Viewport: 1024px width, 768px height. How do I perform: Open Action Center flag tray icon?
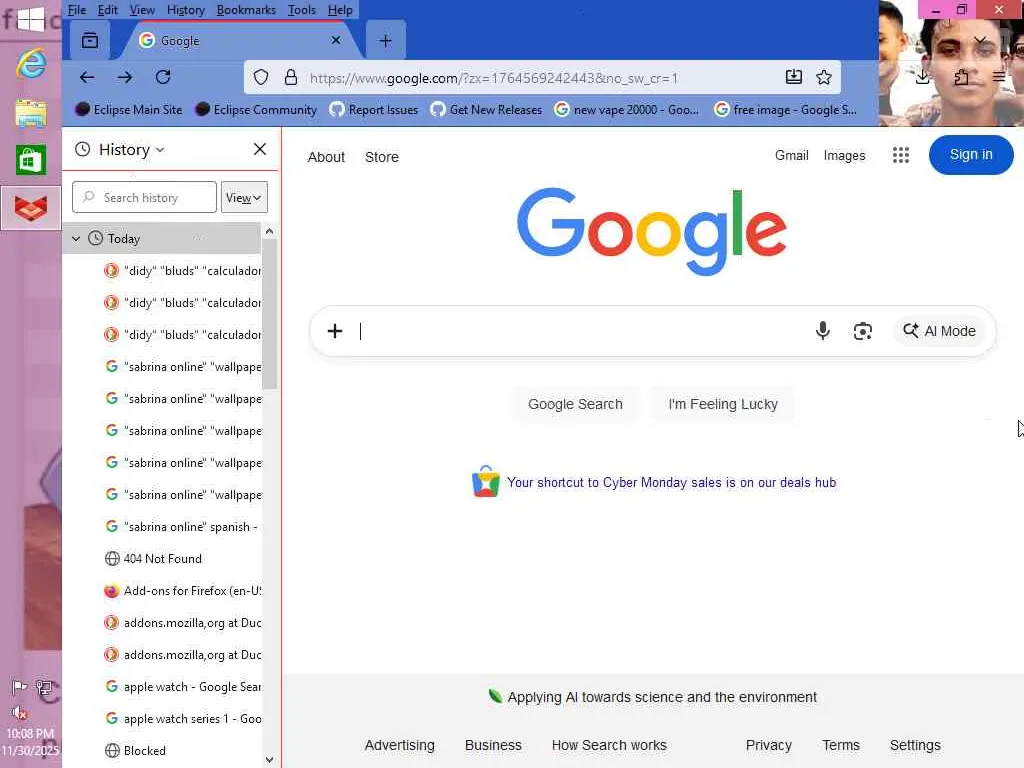[x=20, y=687]
